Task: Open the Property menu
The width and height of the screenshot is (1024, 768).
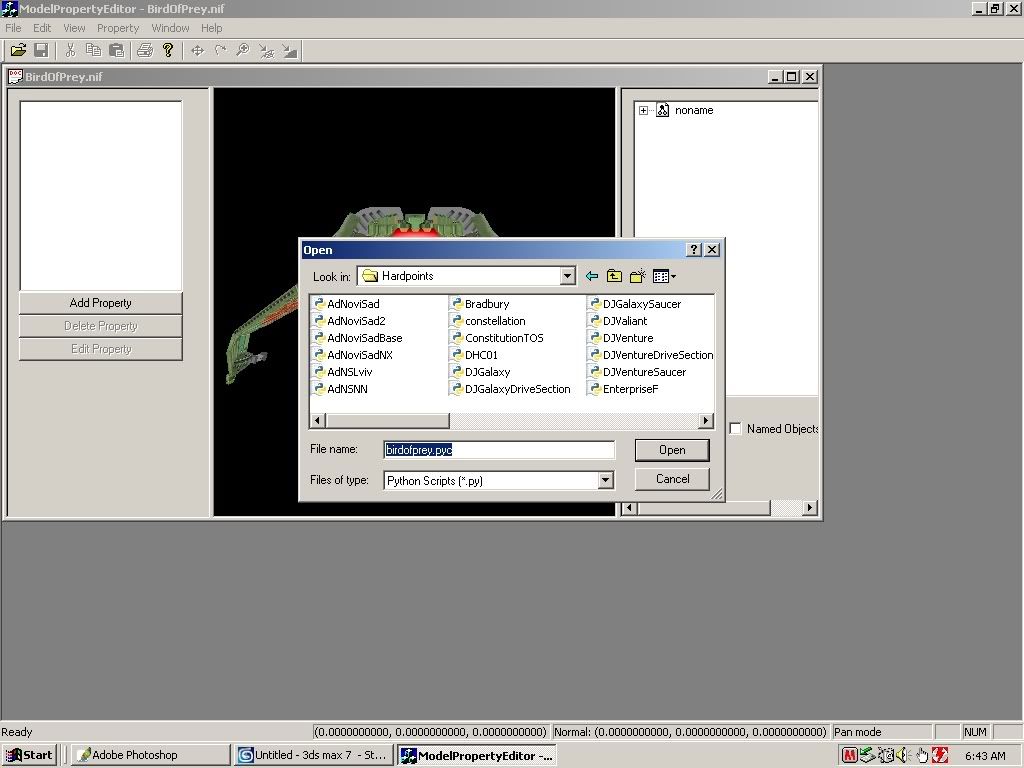Action: pyautogui.click(x=118, y=28)
